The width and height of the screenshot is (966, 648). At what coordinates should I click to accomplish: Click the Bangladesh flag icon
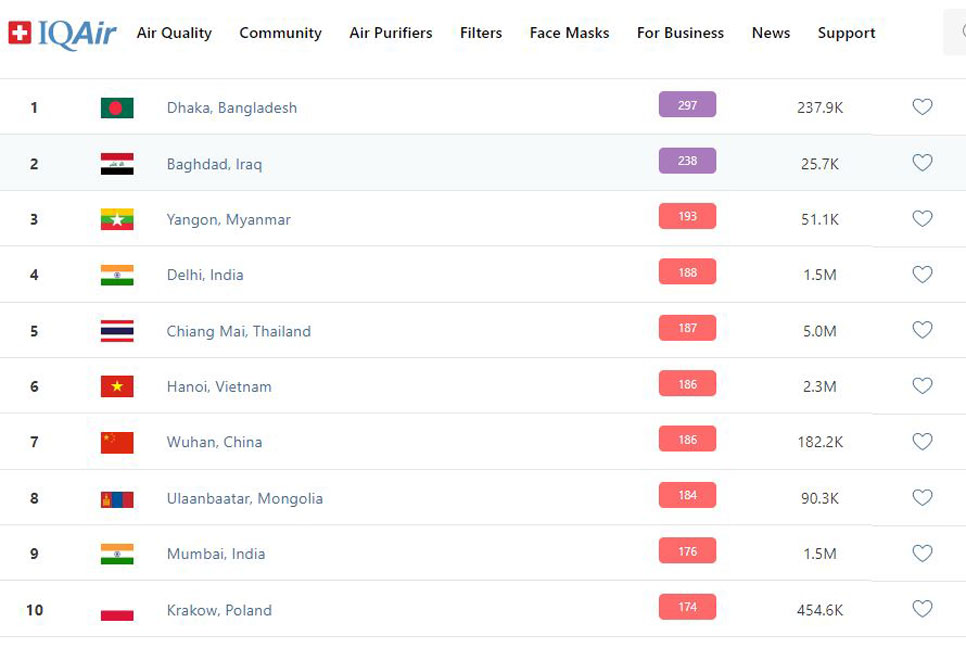coord(117,108)
